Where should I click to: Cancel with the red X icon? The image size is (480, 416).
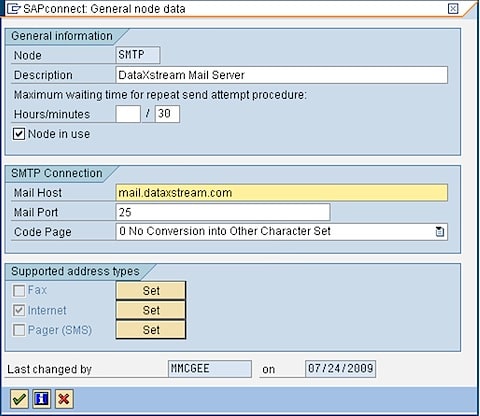pos(64,399)
